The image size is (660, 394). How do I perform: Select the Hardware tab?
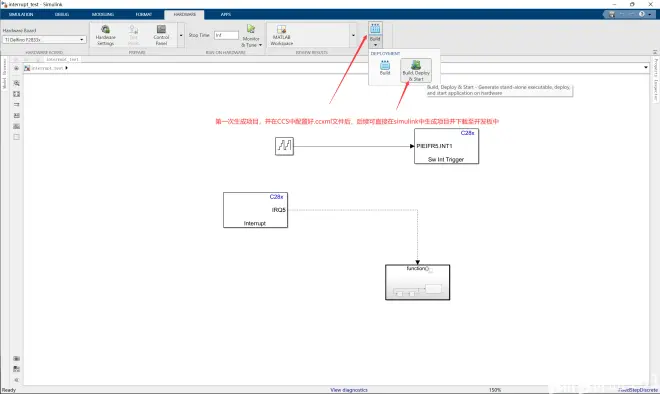(184, 14)
